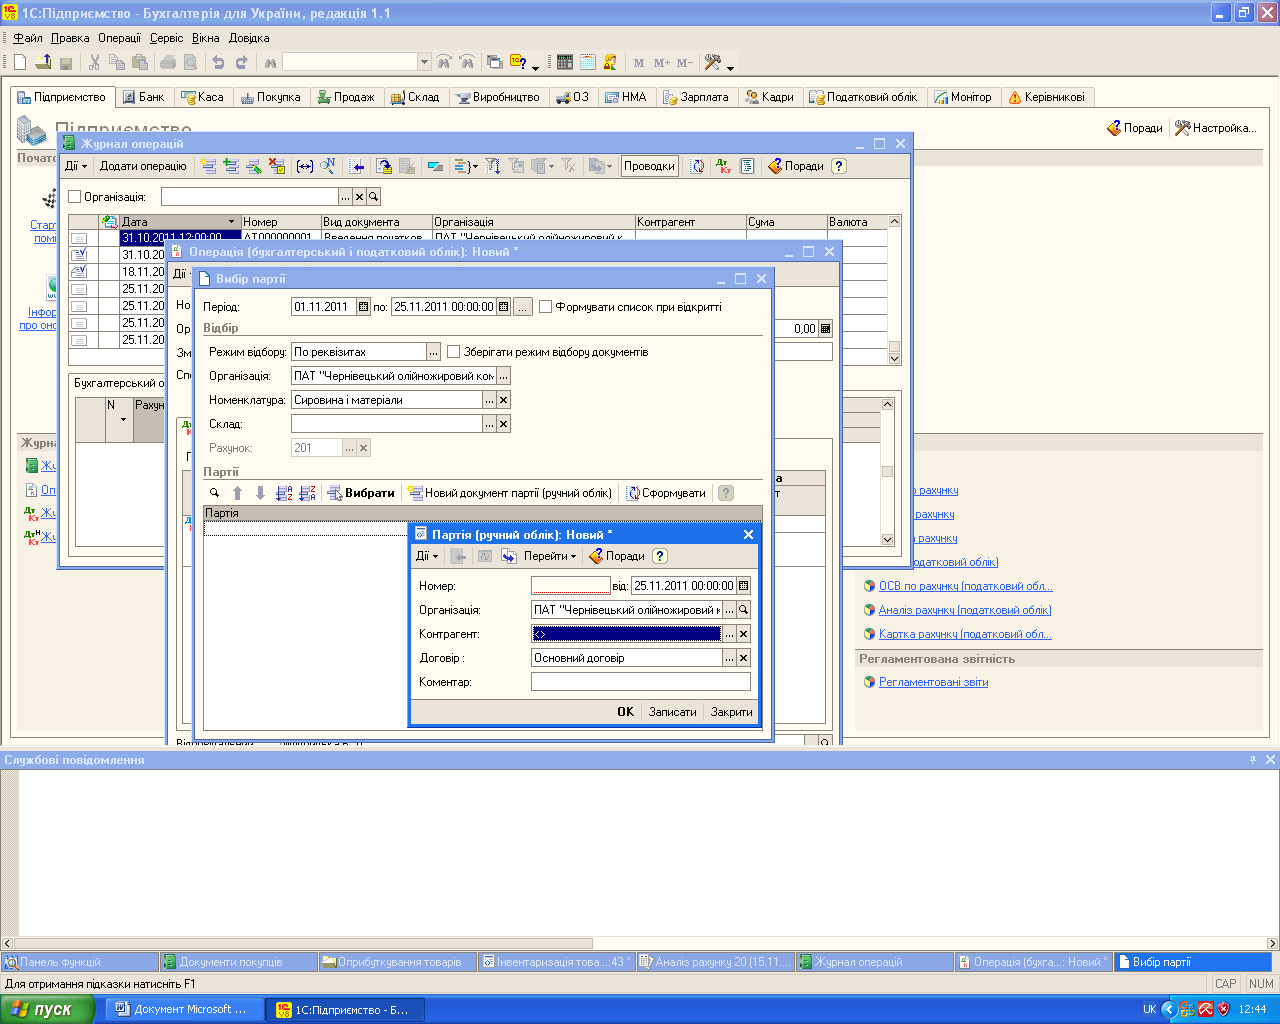Click the find by number icon in Журнал операцій
The height and width of the screenshot is (1024, 1280).
(x=328, y=166)
